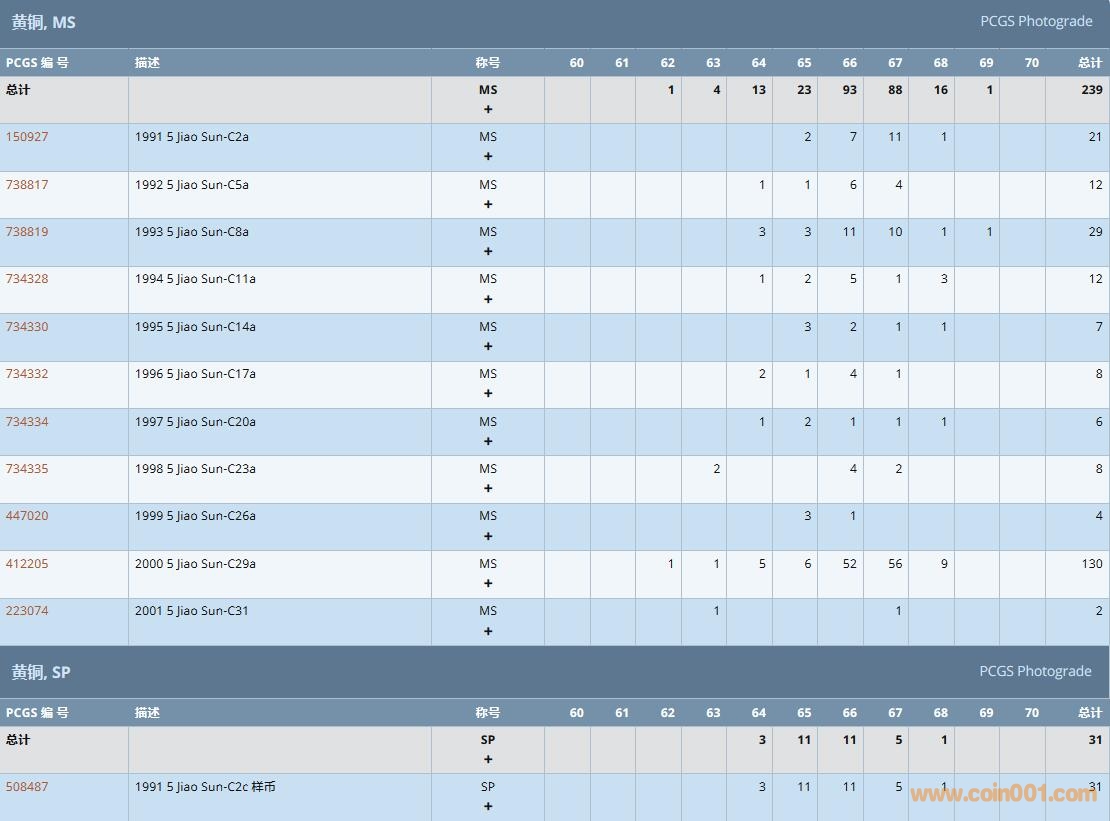Open PCGS number 150927 link

(27, 137)
